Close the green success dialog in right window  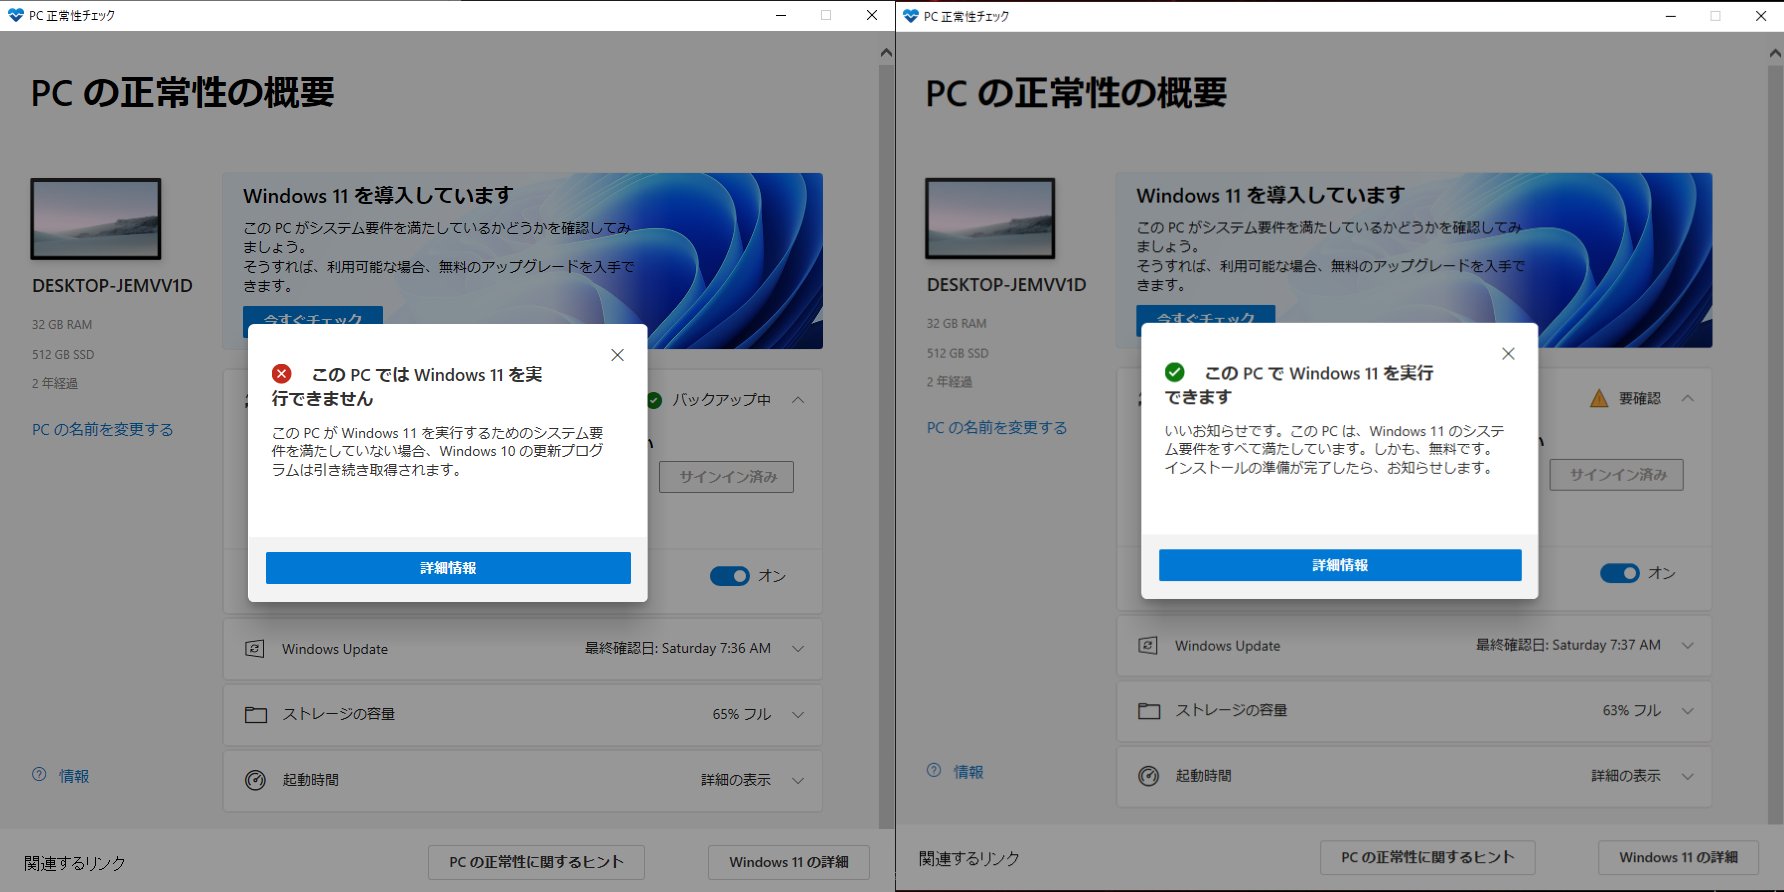(1508, 353)
